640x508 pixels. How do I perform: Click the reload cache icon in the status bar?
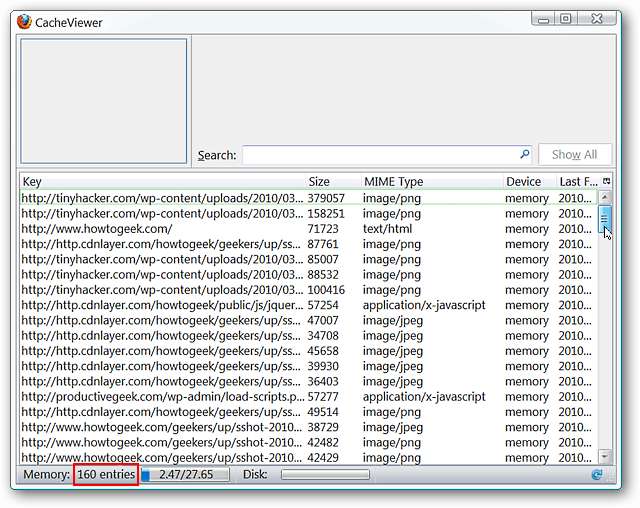597,475
